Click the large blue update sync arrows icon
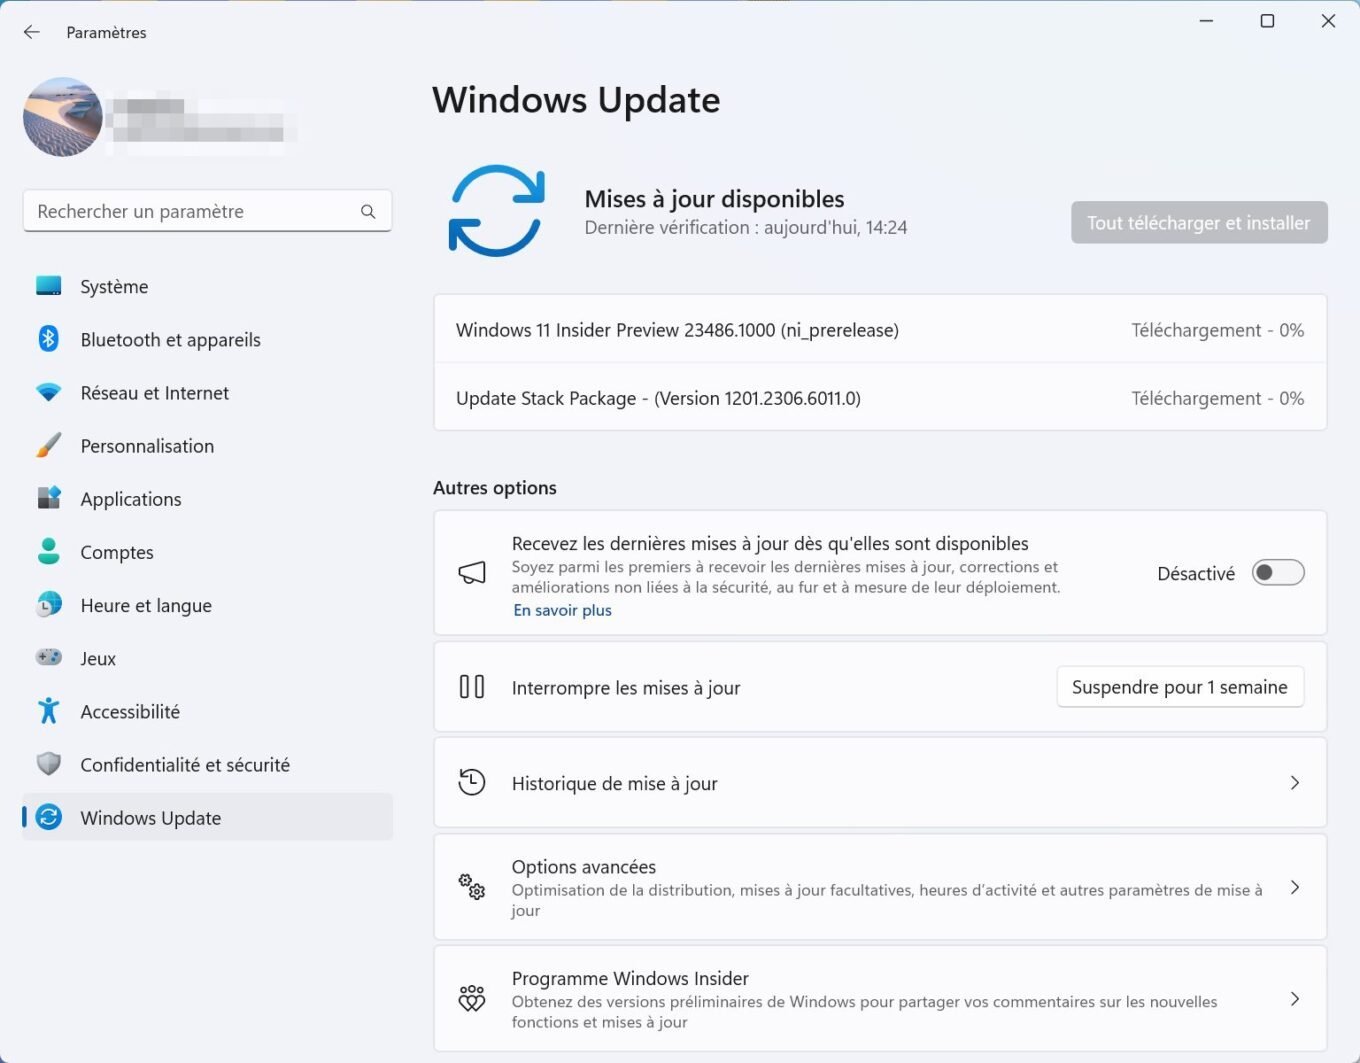Viewport: 1360px width, 1063px height. click(x=497, y=210)
